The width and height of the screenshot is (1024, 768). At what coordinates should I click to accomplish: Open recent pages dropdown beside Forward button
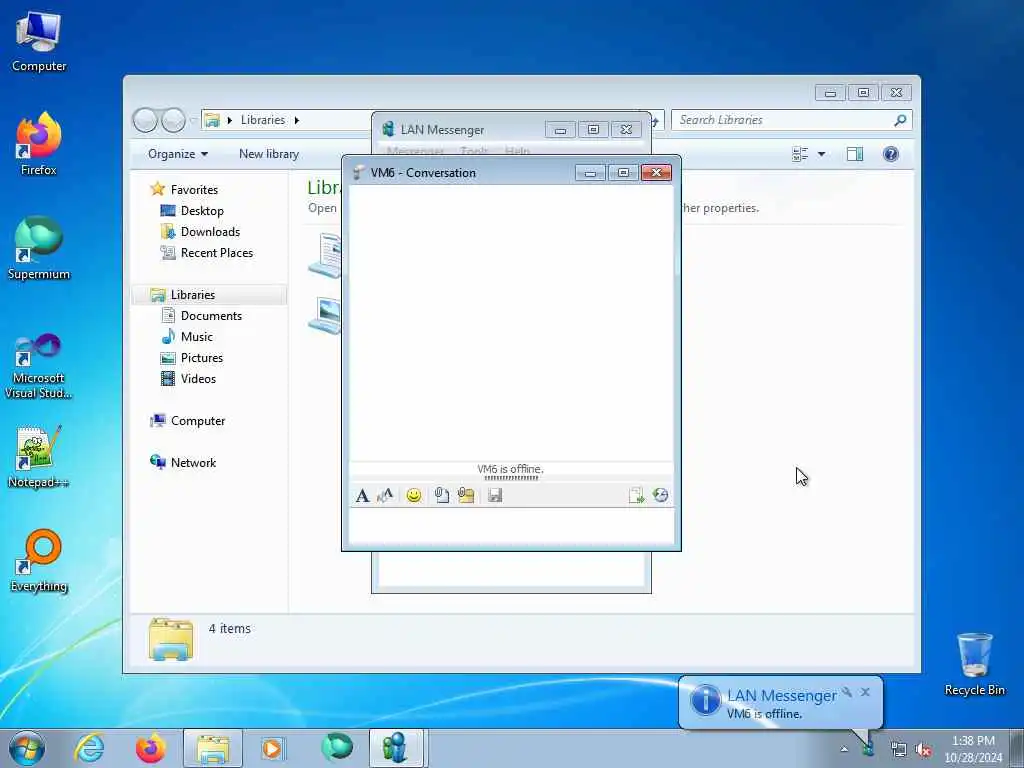pos(193,120)
